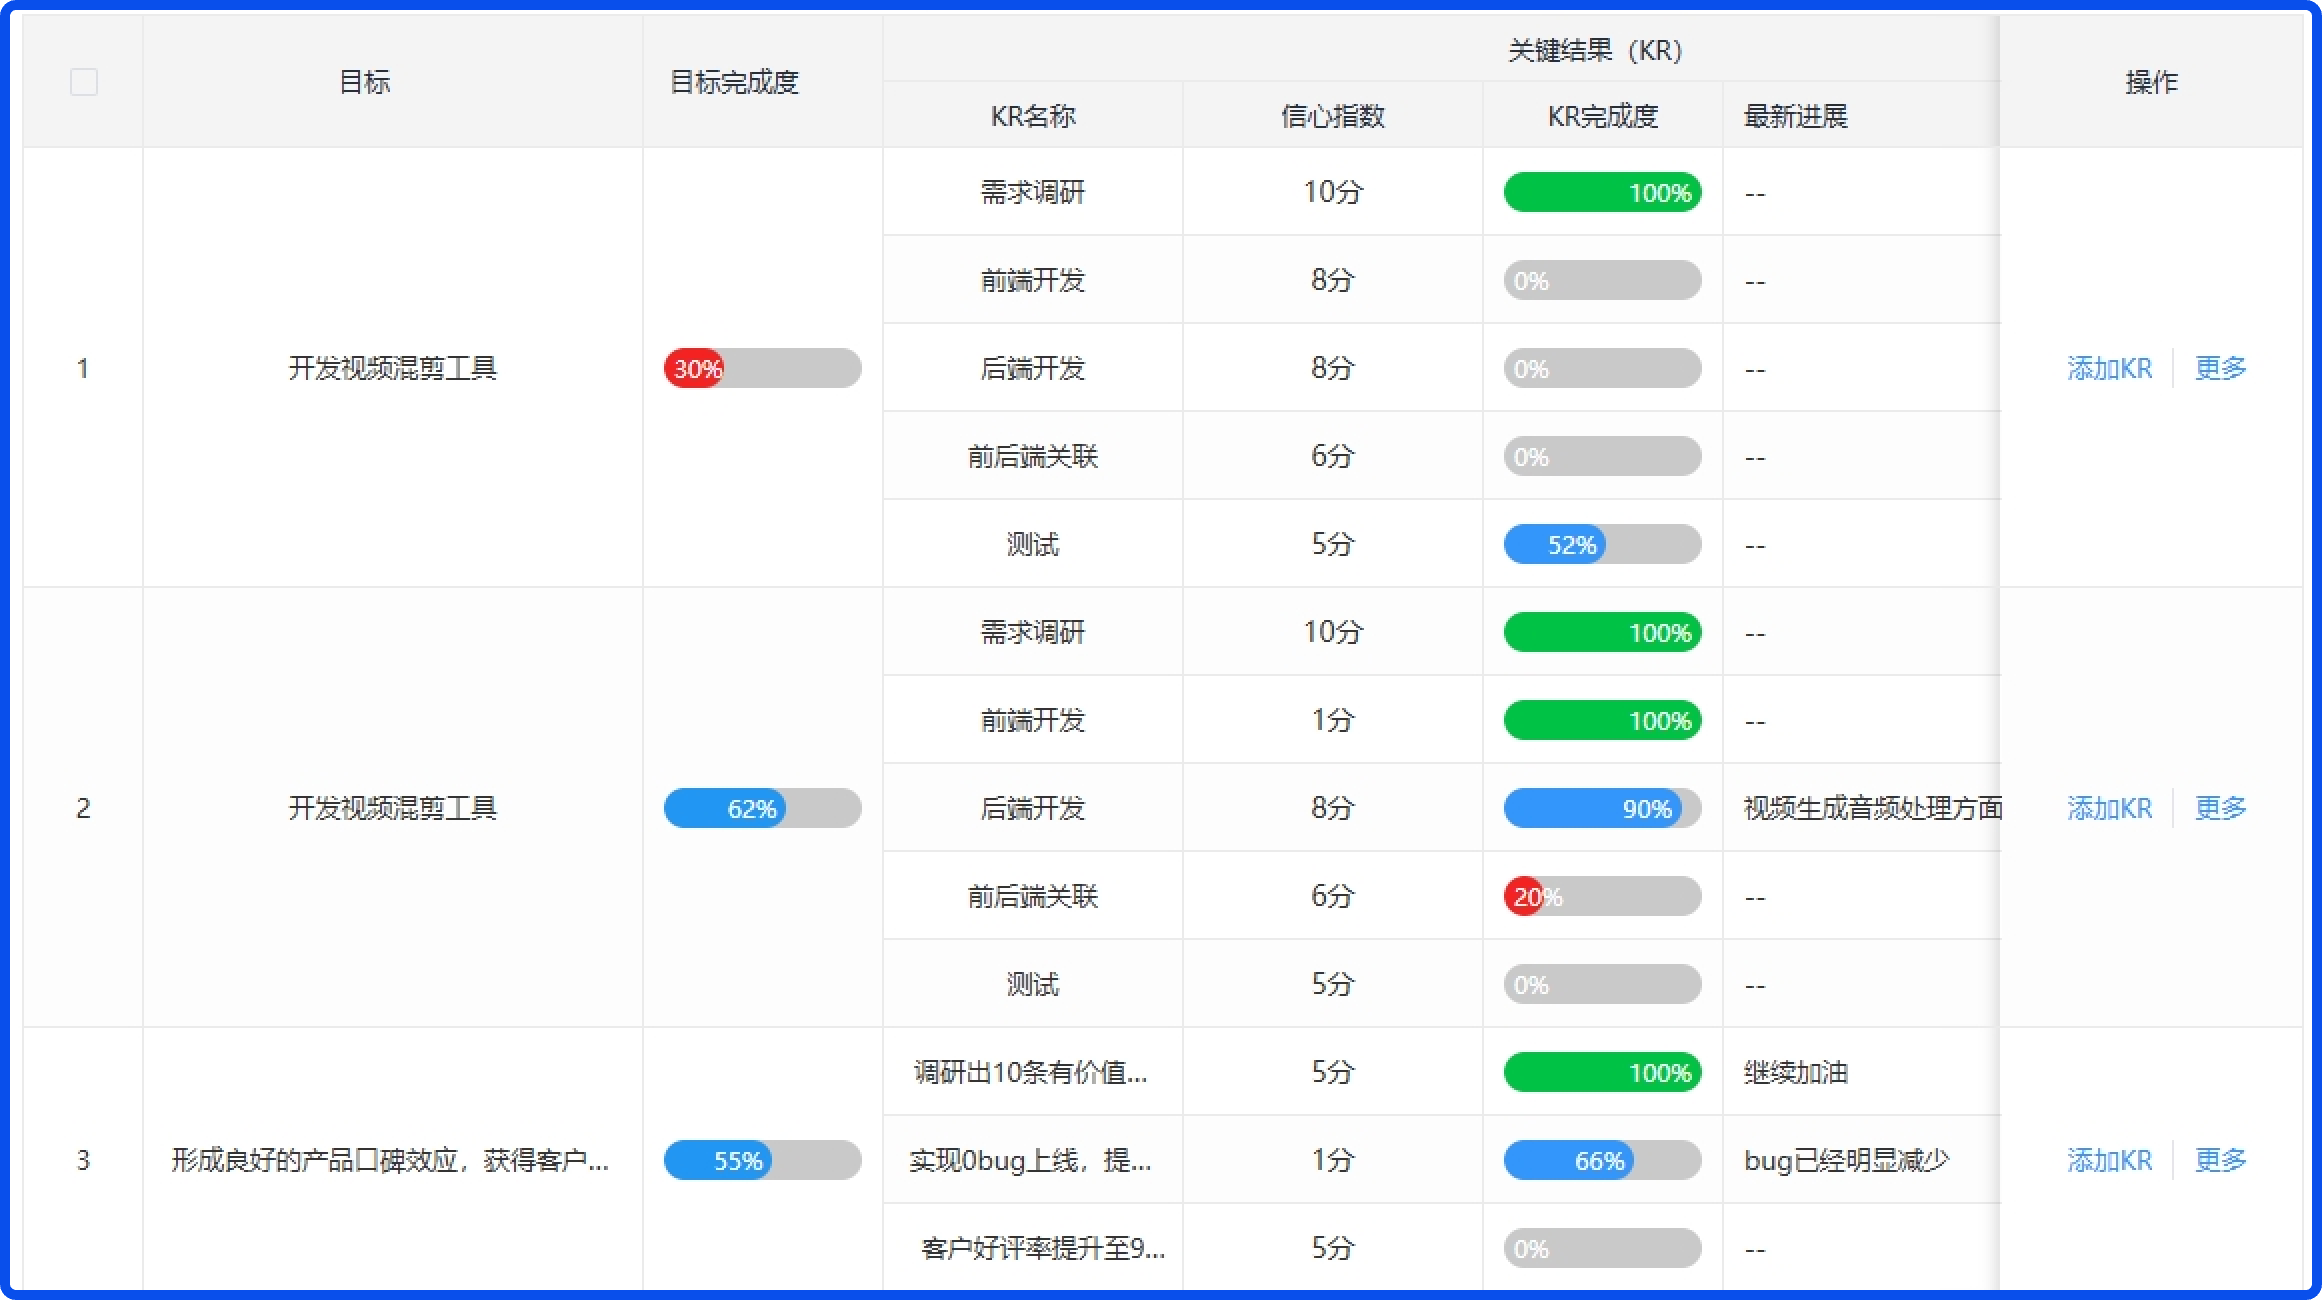
Task: Select the header checkbox to select all objectives
Action: [x=84, y=82]
